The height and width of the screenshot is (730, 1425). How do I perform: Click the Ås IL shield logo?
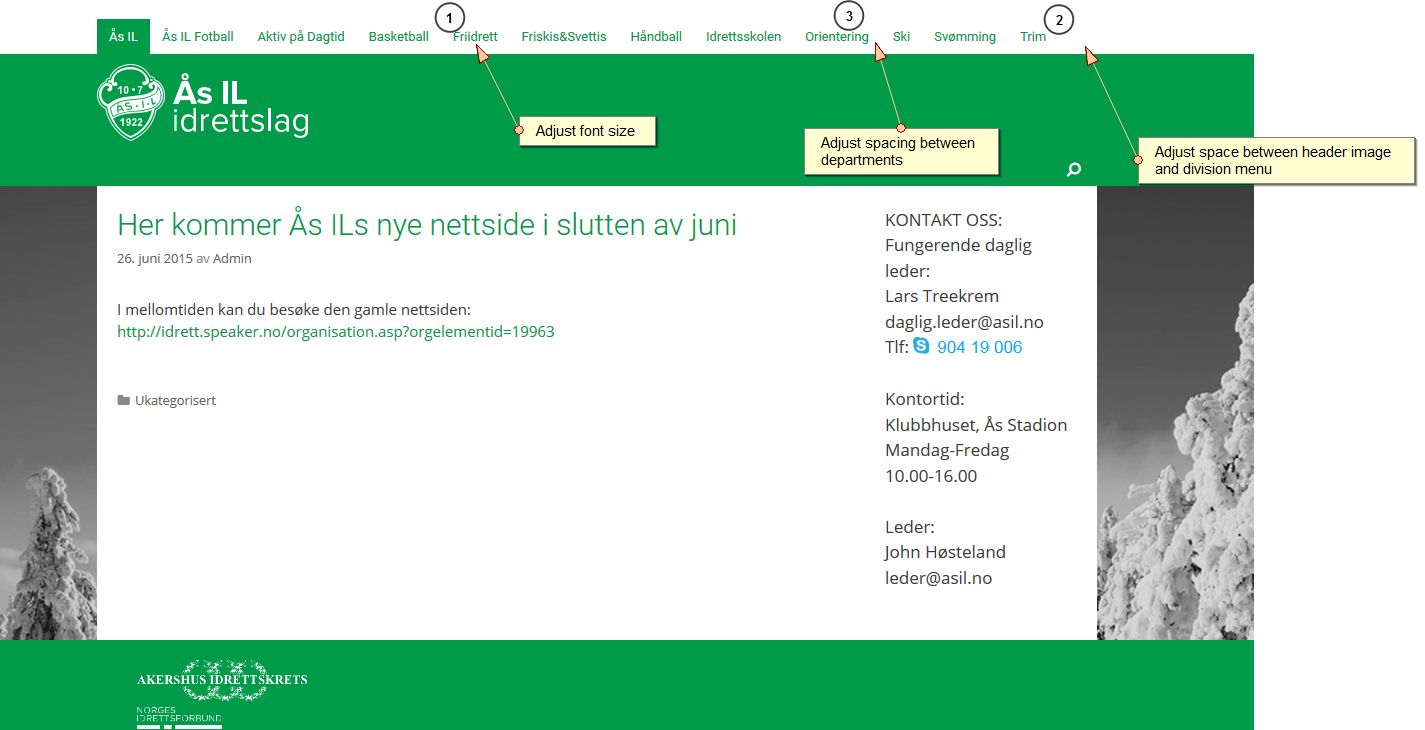point(129,103)
